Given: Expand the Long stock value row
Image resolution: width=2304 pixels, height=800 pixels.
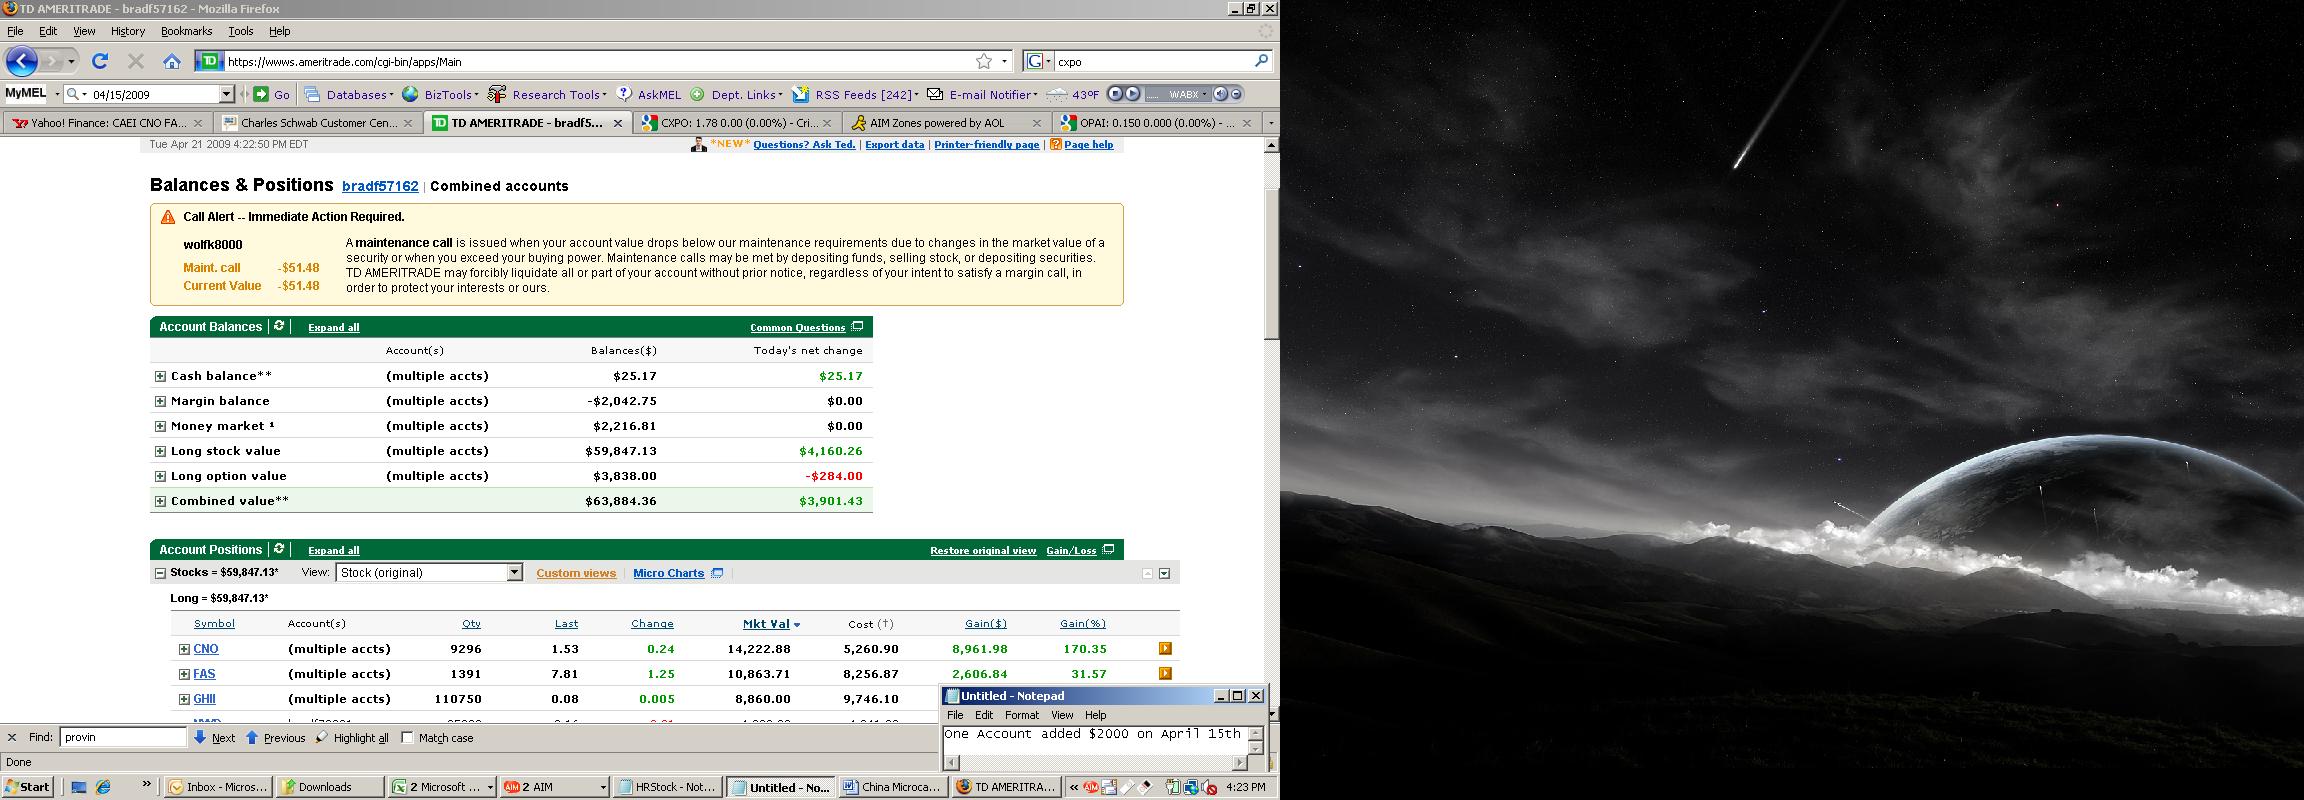Looking at the screenshot, I should tap(160, 451).
